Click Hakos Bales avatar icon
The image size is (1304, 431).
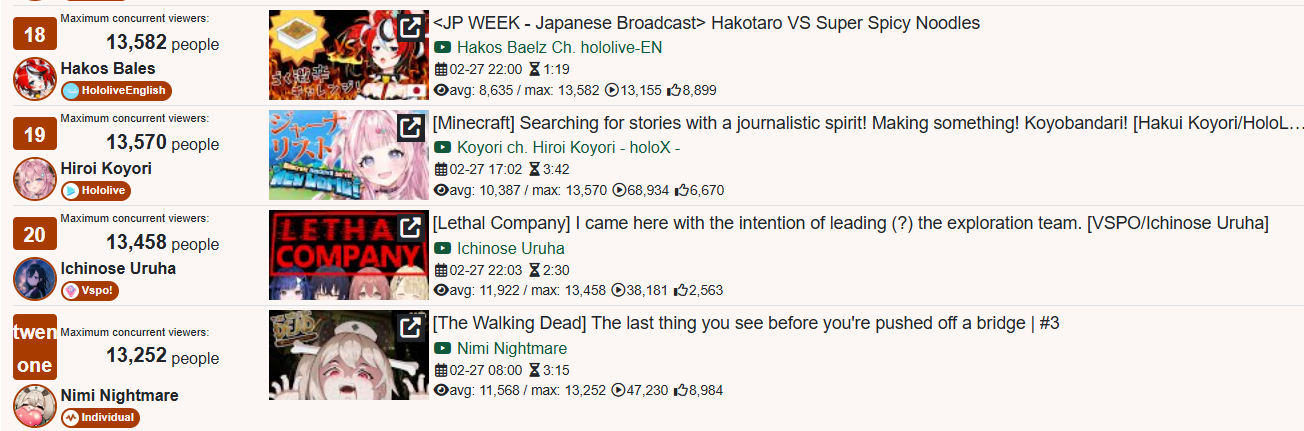34,79
